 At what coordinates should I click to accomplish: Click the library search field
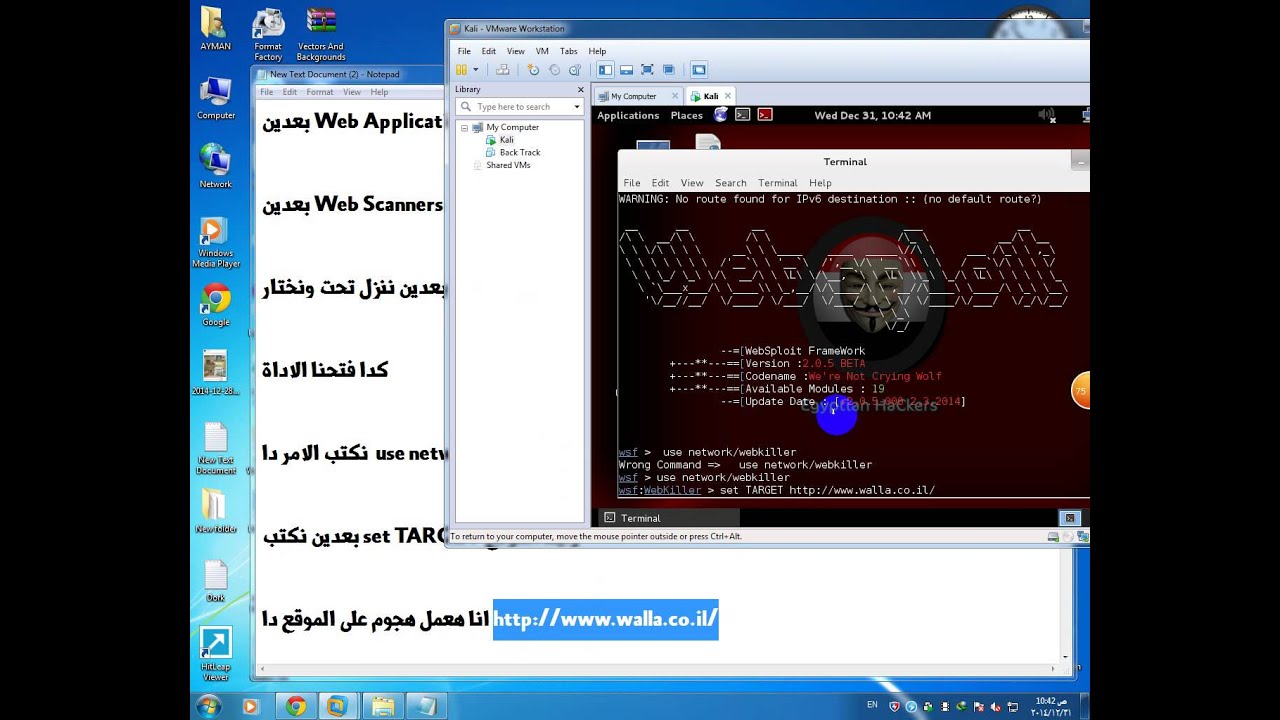coord(514,106)
